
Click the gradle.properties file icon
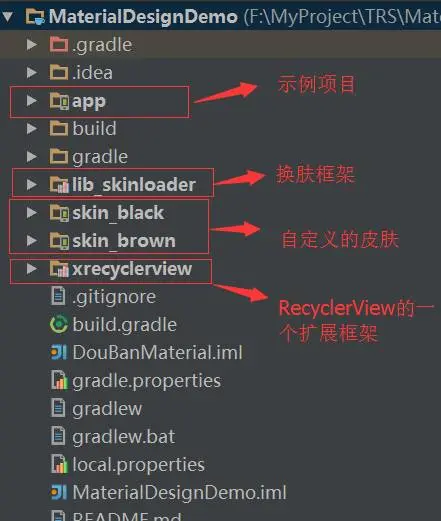(x=59, y=380)
